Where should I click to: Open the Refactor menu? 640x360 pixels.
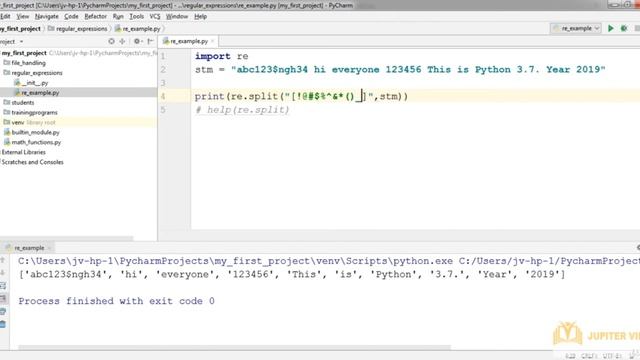tap(95, 16)
